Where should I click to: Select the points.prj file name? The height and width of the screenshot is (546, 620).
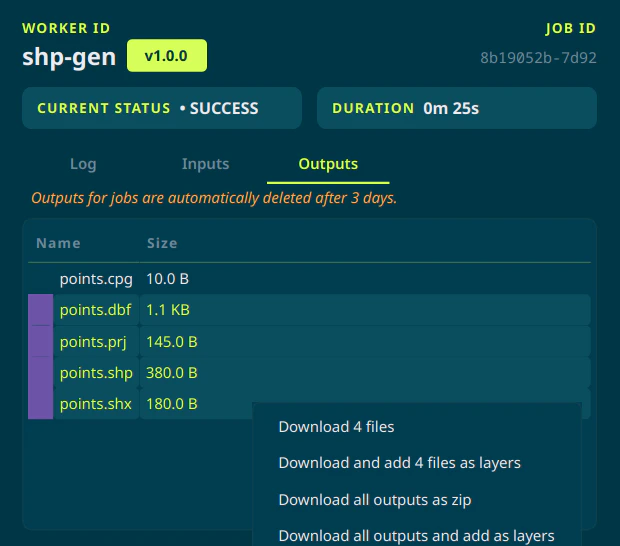93,342
